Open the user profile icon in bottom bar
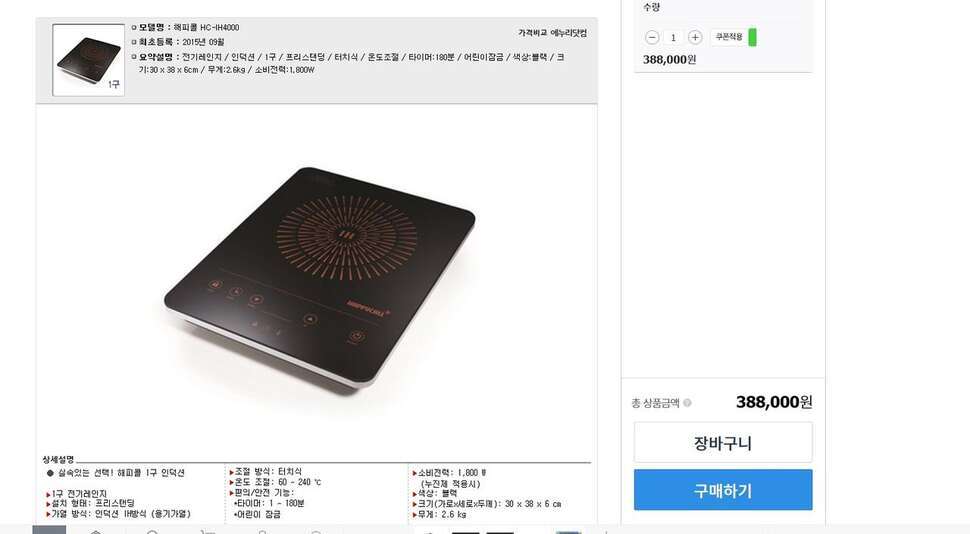970x534 pixels. click(x=262, y=532)
